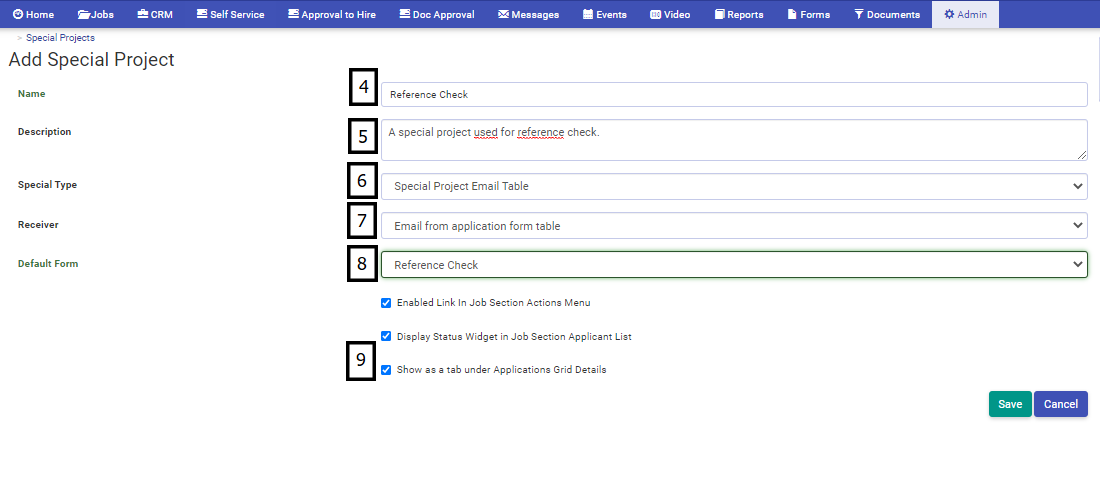
Task: Open the Messages menu
Action: (x=528, y=14)
